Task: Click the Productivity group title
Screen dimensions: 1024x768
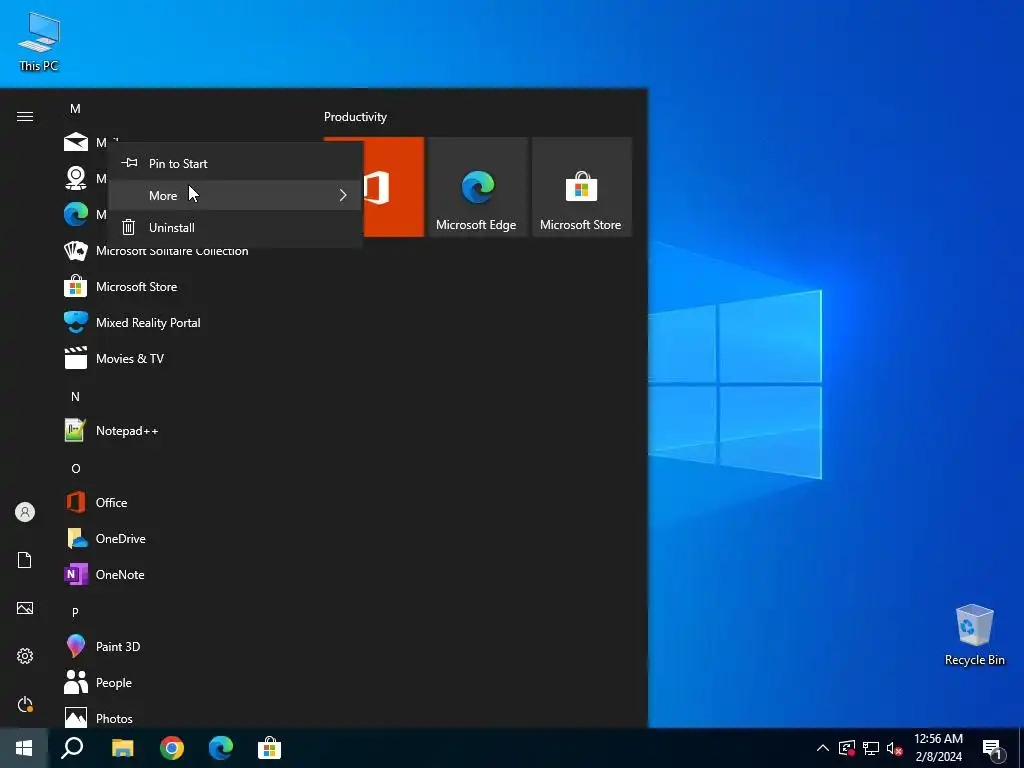Action: [355, 117]
